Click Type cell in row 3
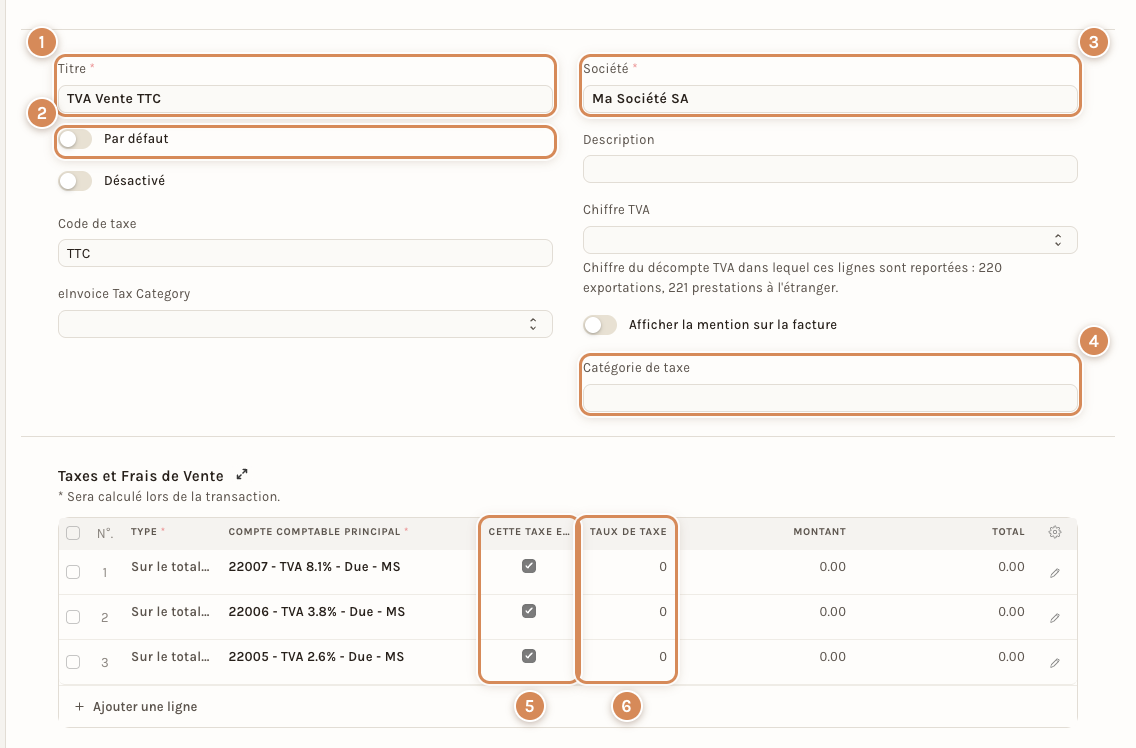Image resolution: width=1136 pixels, height=748 pixels. (170, 657)
